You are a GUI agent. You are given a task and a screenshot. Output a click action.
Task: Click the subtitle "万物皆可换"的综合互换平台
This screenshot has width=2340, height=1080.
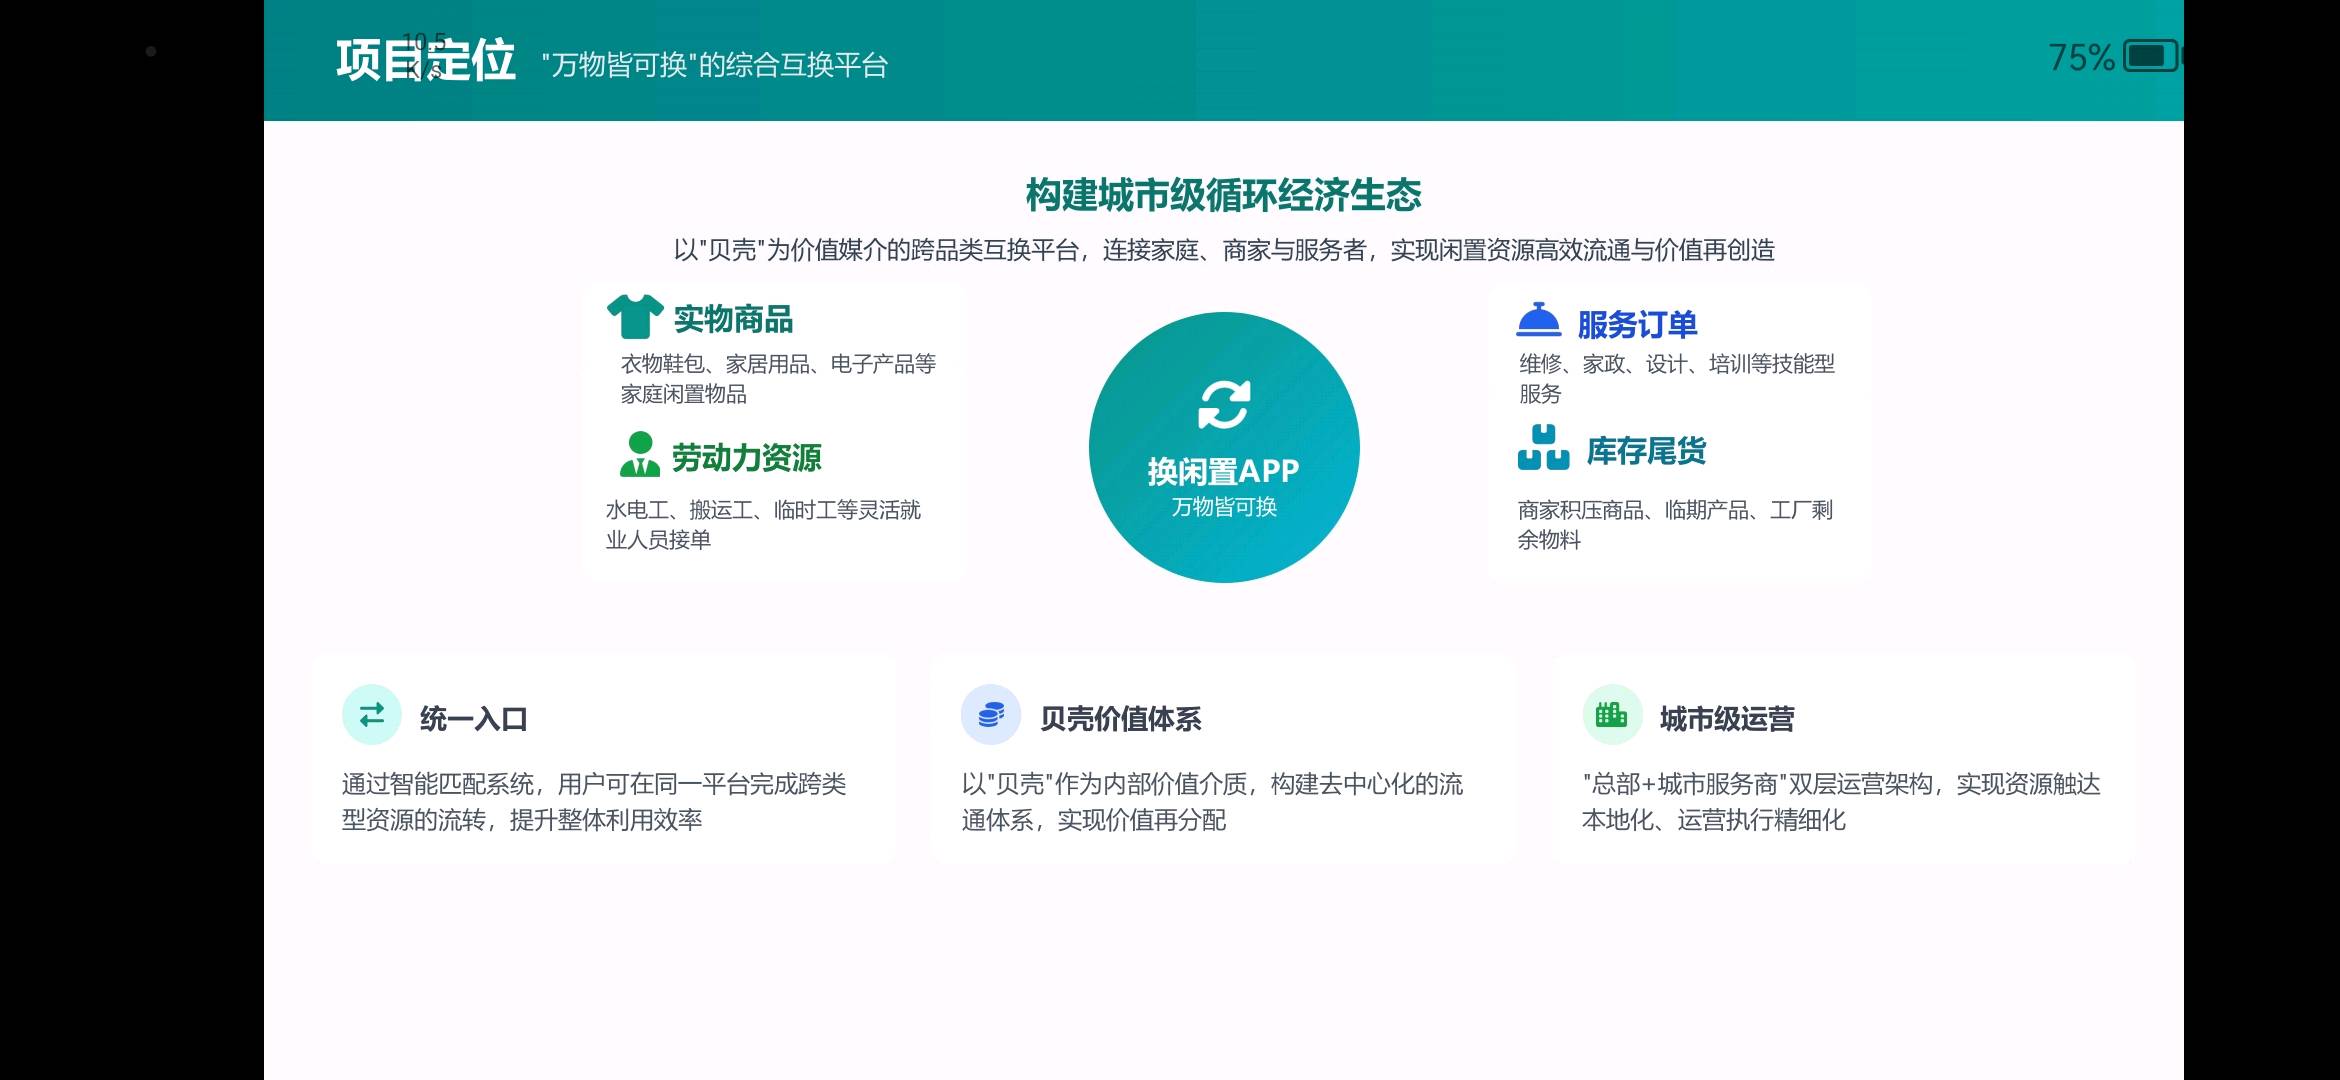click(714, 65)
